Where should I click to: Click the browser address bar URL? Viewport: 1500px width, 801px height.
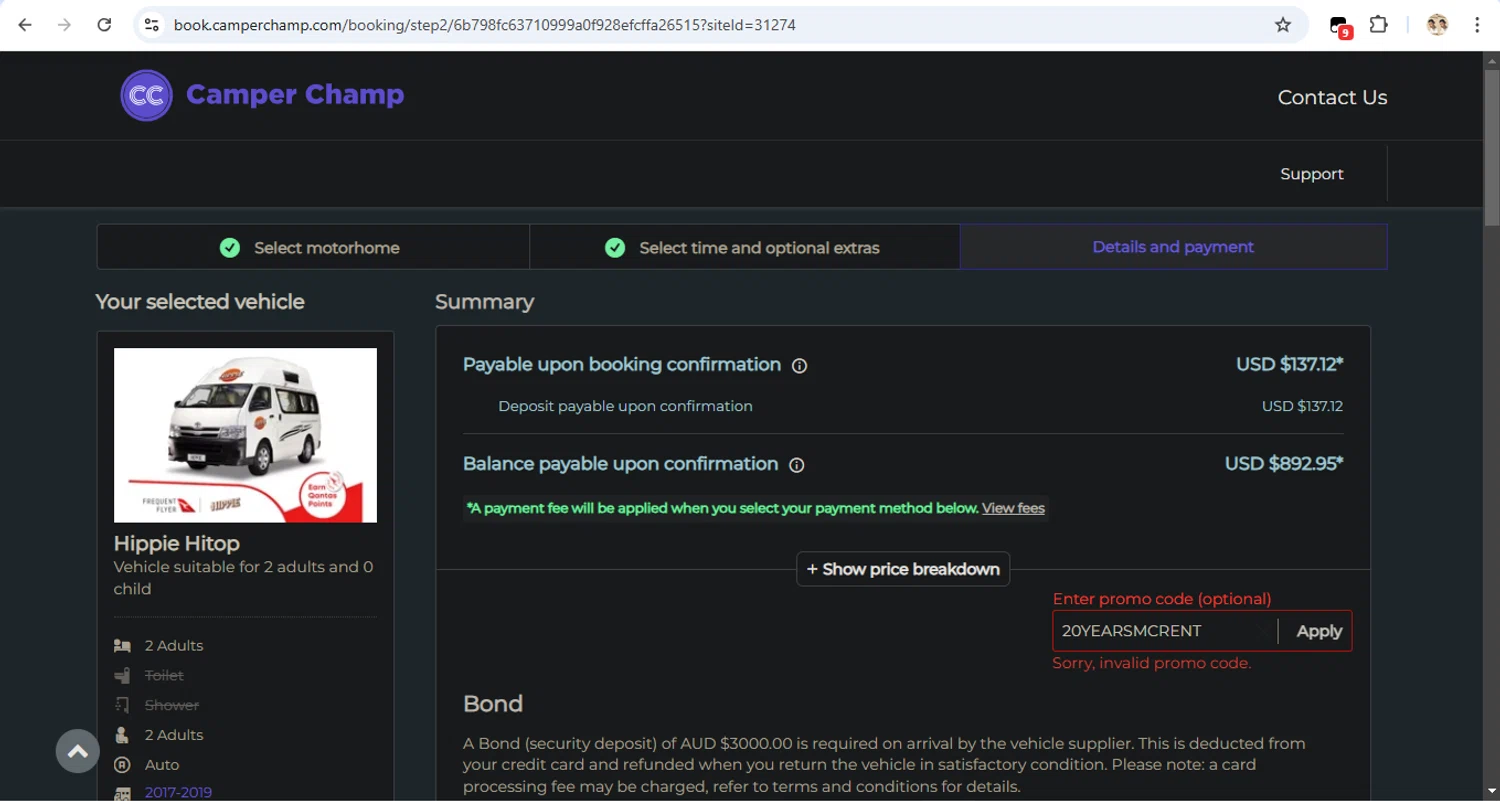click(485, 25)
